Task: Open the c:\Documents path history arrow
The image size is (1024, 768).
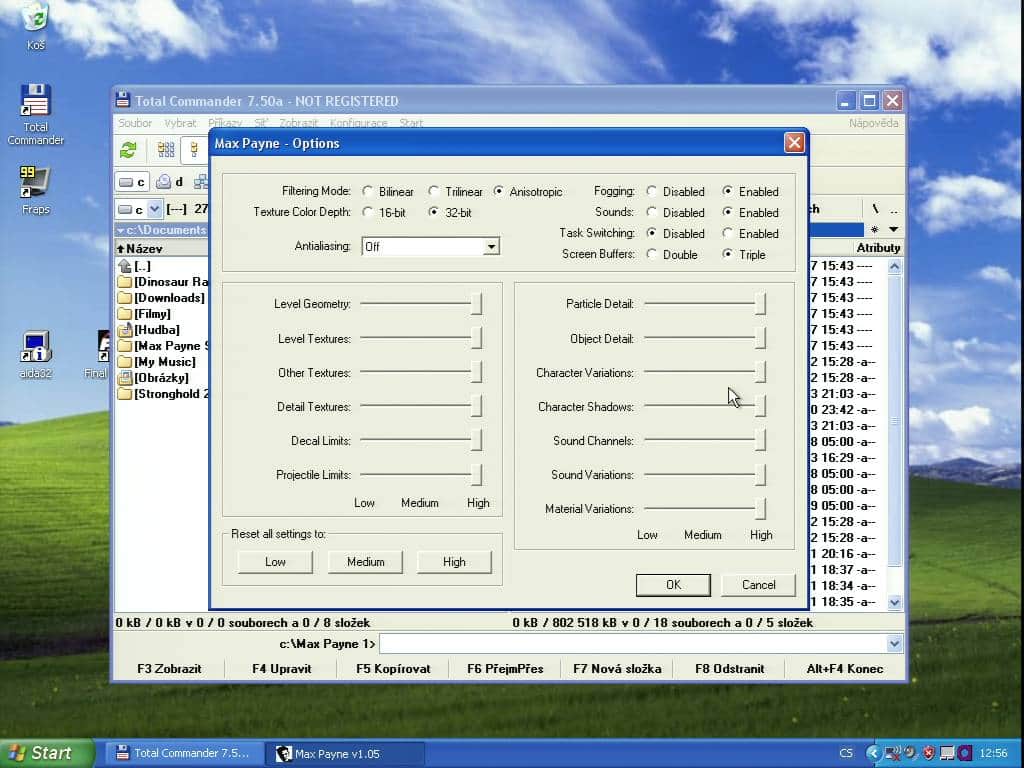Action: click(x=120, y=230)
